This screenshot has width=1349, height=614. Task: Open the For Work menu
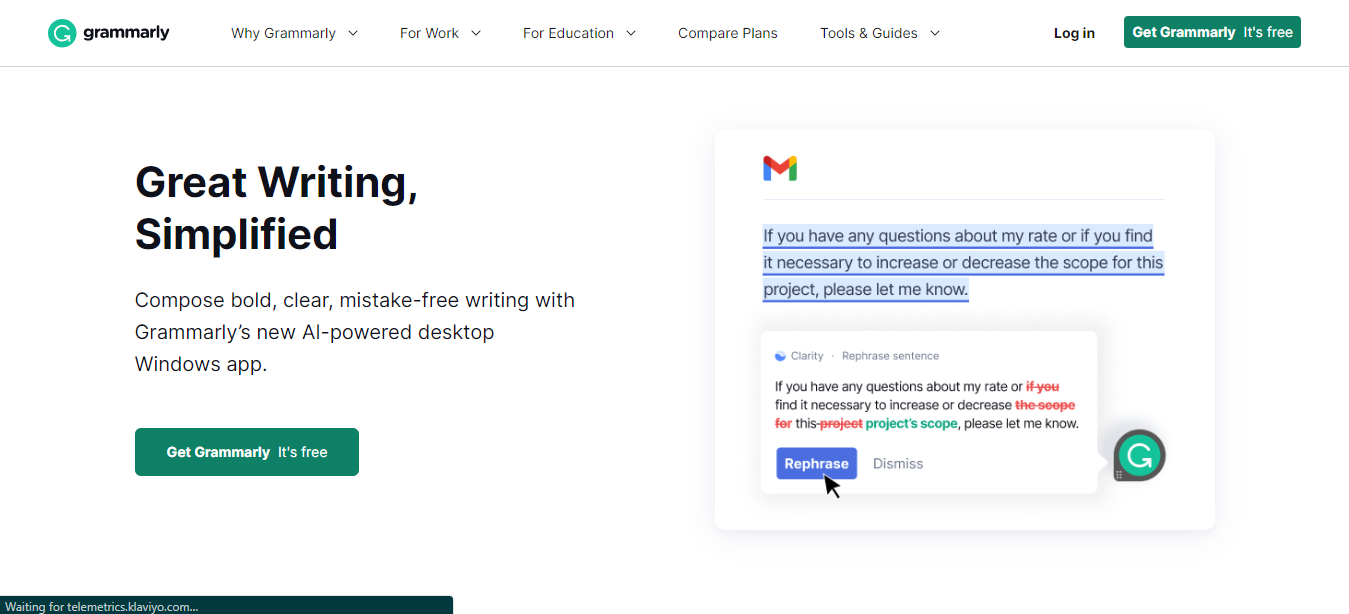[429, 33]
